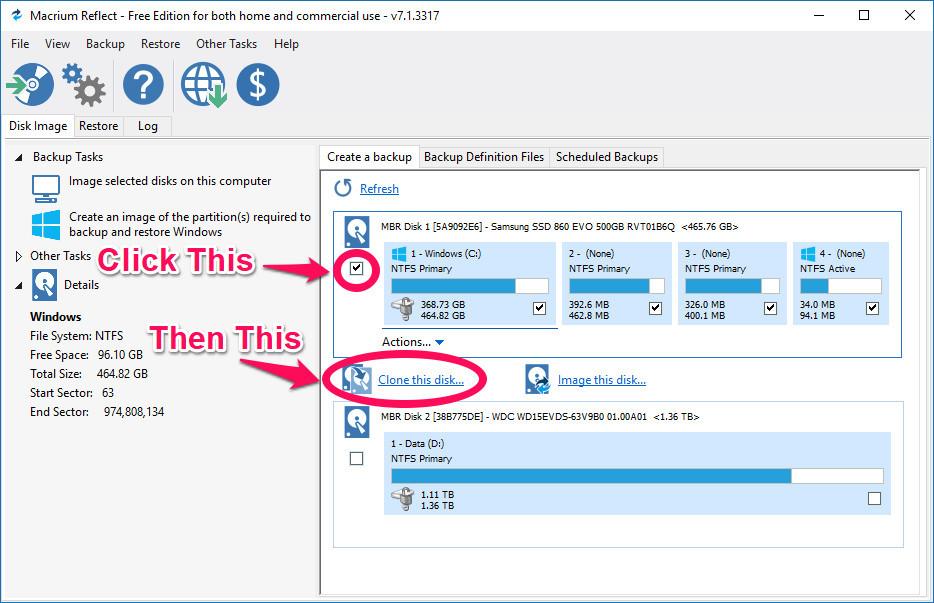Uncheck partition 2 (None) checkbox
934x603 pixels.
656,308
